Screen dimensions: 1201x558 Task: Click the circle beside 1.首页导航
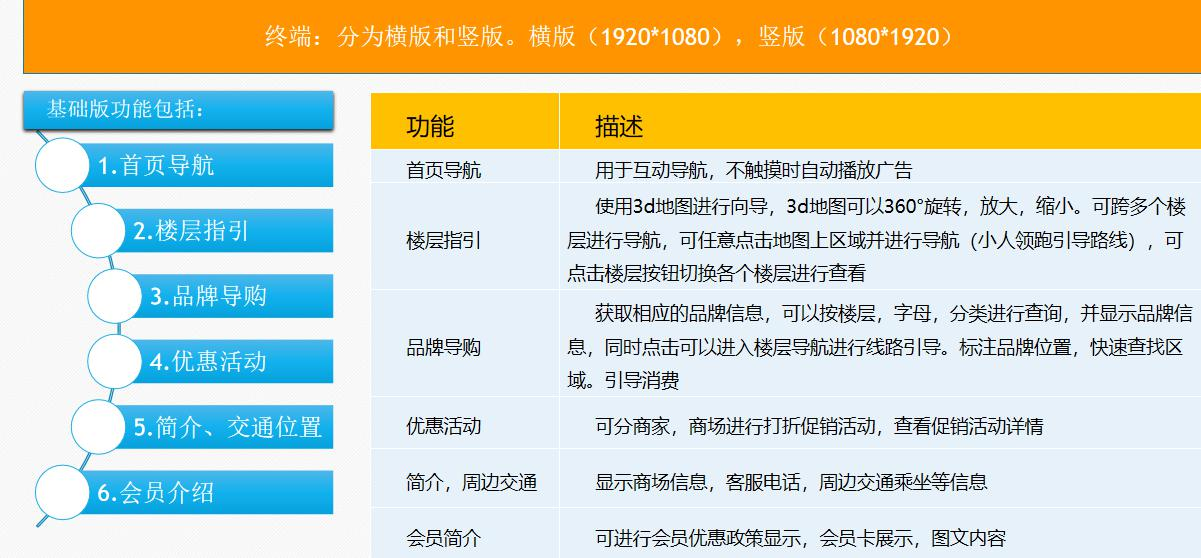(x=62, y=165)
